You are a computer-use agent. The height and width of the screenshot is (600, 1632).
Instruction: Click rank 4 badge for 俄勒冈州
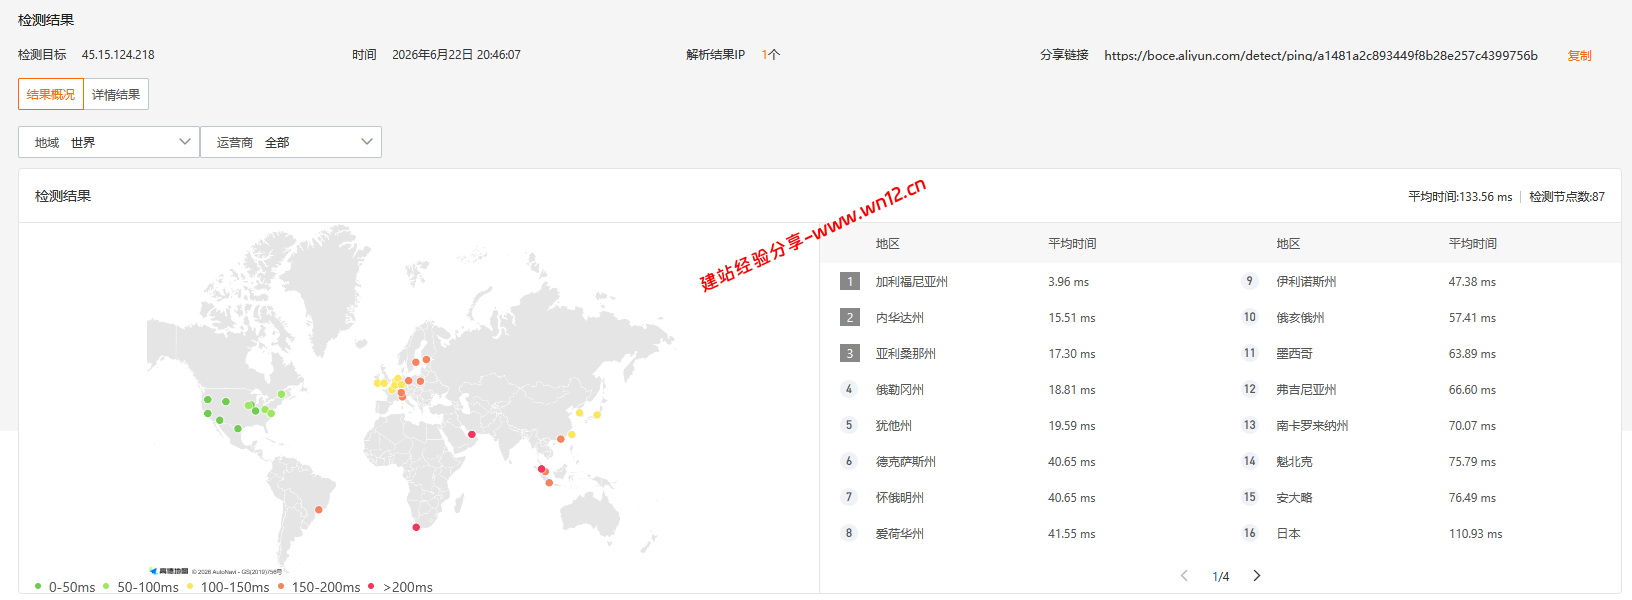pos(850,389)
